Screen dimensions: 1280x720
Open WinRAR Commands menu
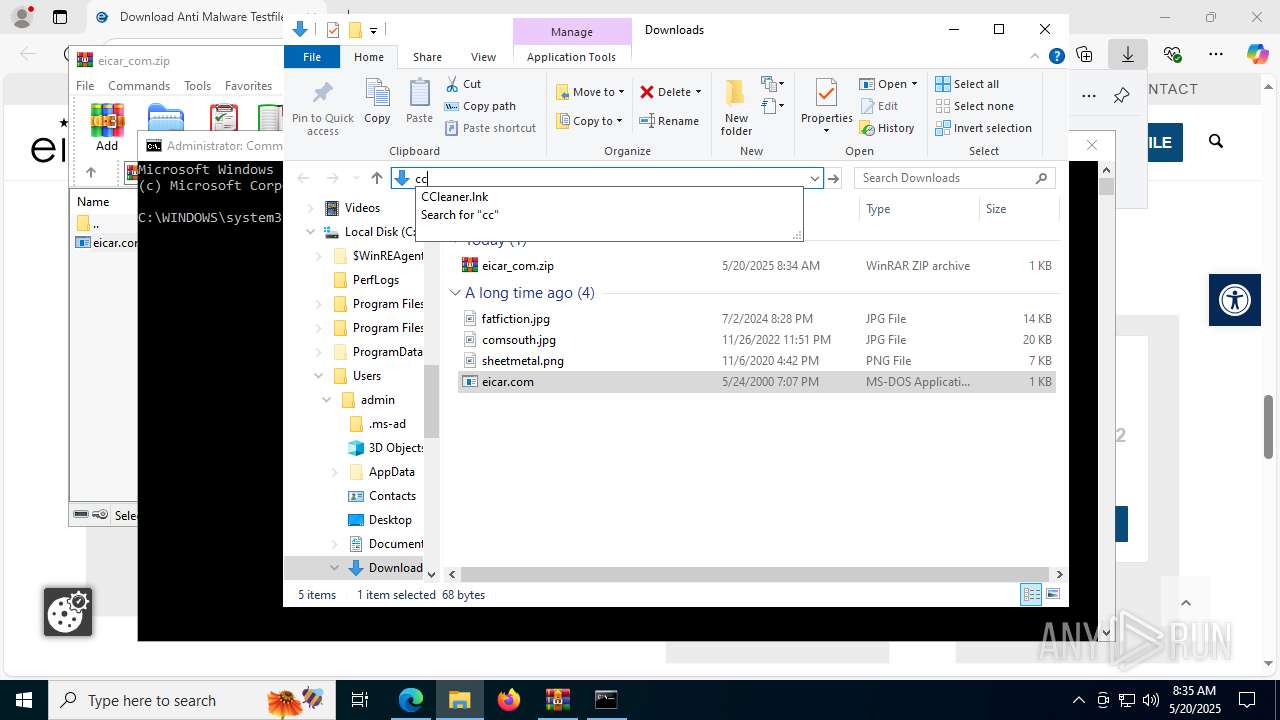(x=139, y=86)
